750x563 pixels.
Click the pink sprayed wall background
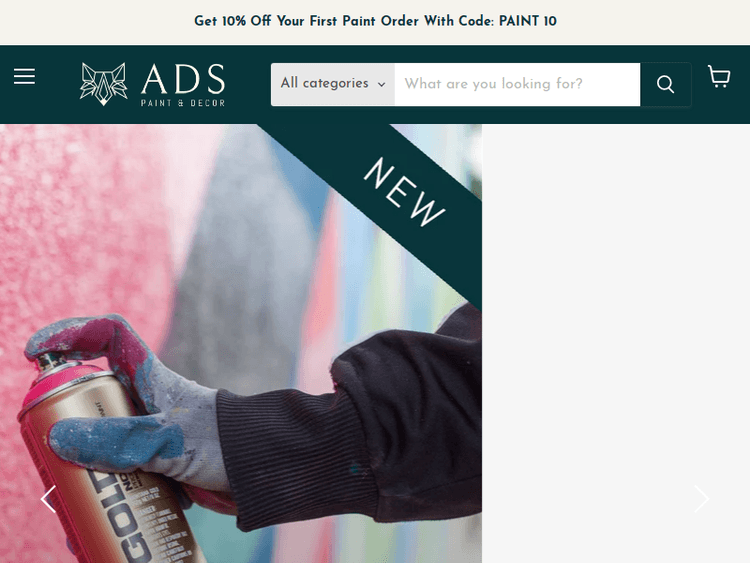(x=81, y=215)
